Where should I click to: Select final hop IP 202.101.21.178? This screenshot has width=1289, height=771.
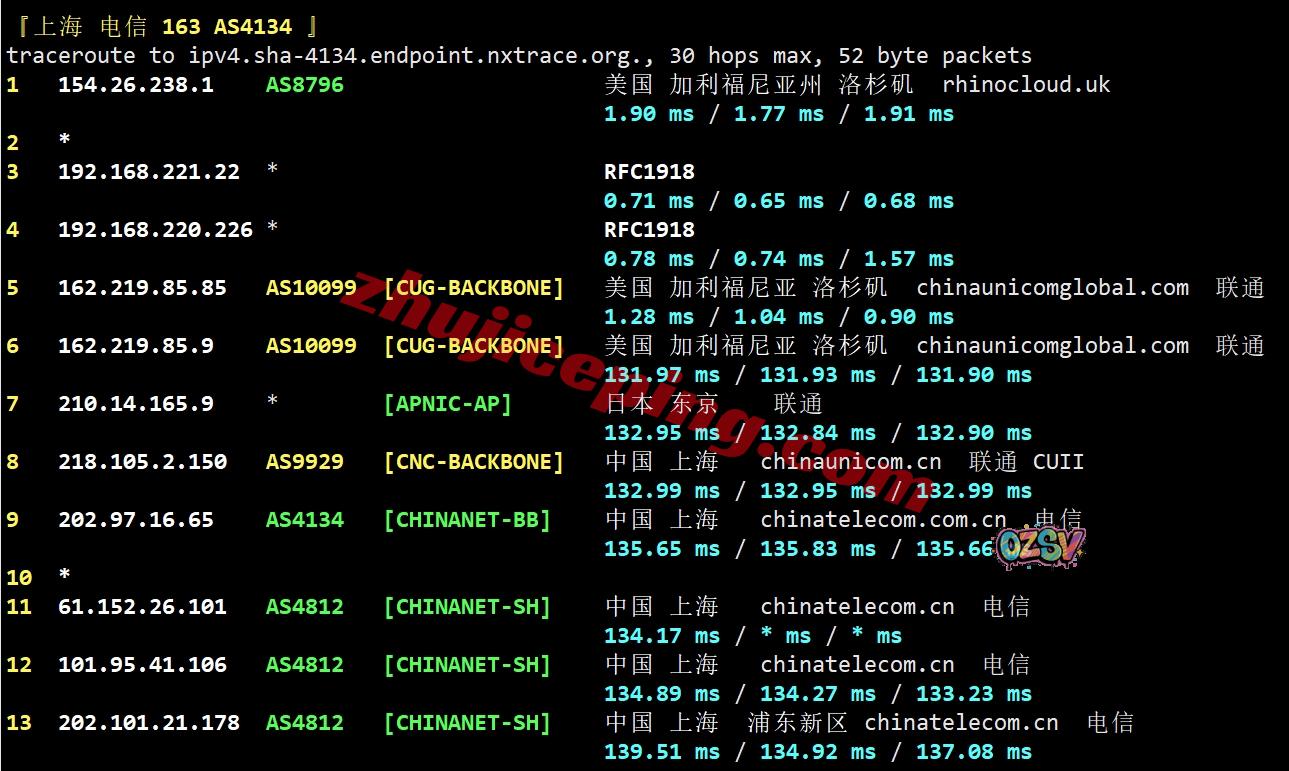tap(148, 723)
